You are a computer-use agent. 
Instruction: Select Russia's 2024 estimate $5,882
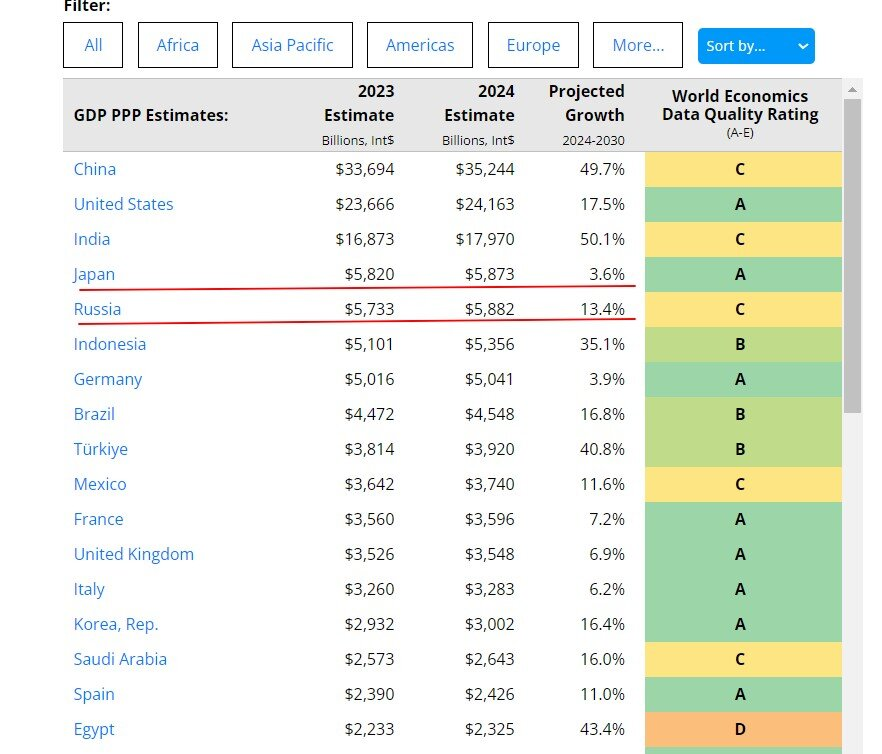click(x=489, y=309)
